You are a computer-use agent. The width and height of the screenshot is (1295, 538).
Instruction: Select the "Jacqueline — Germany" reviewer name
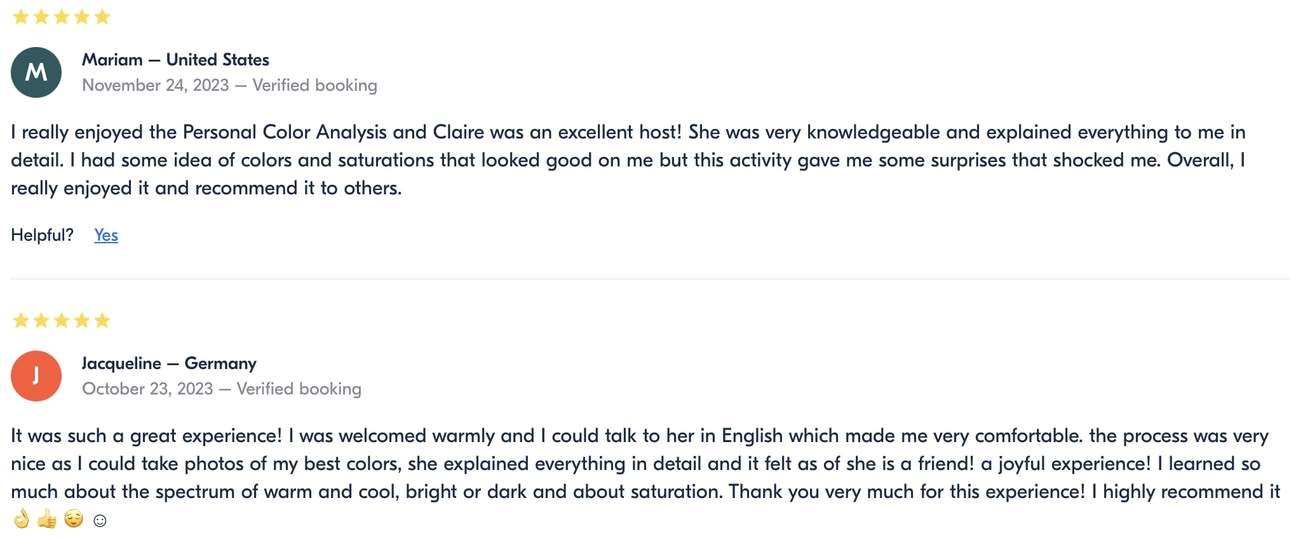(169, 364)
